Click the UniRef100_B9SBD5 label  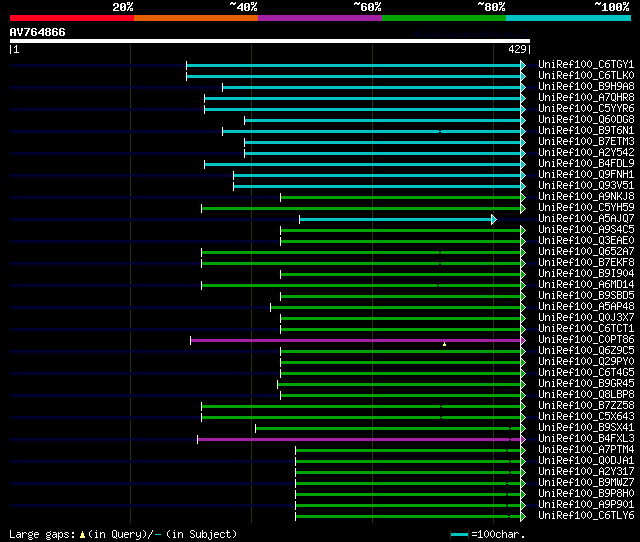pos(586,296)
